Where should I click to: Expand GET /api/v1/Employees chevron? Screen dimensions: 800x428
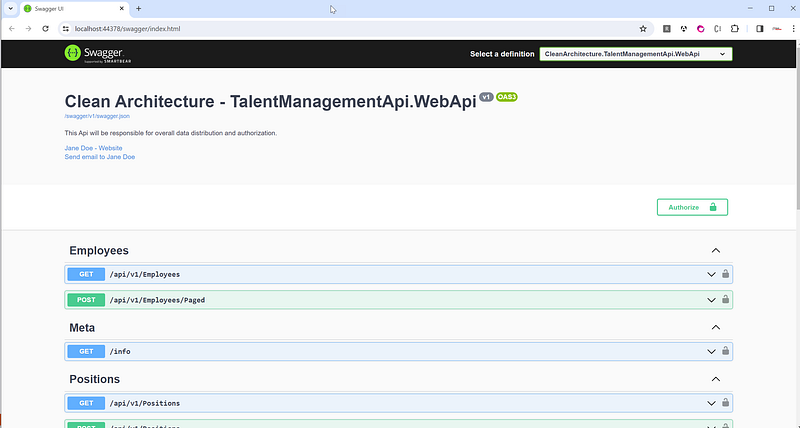pyautogui.click(x=711, y=274)
